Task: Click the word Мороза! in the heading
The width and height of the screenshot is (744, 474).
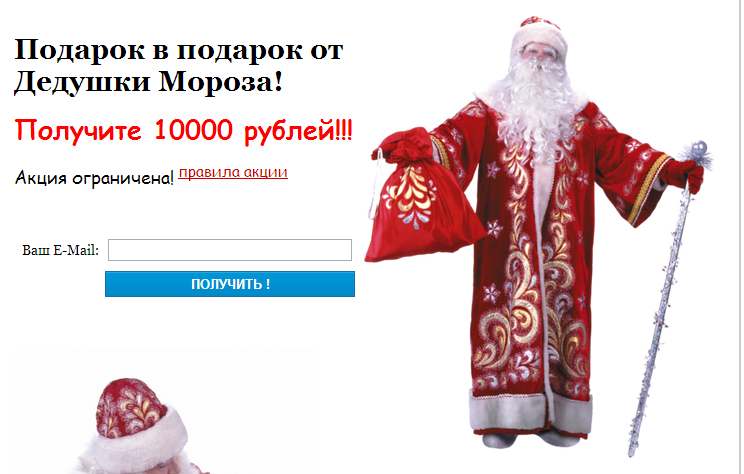Action: click(220, 82)
